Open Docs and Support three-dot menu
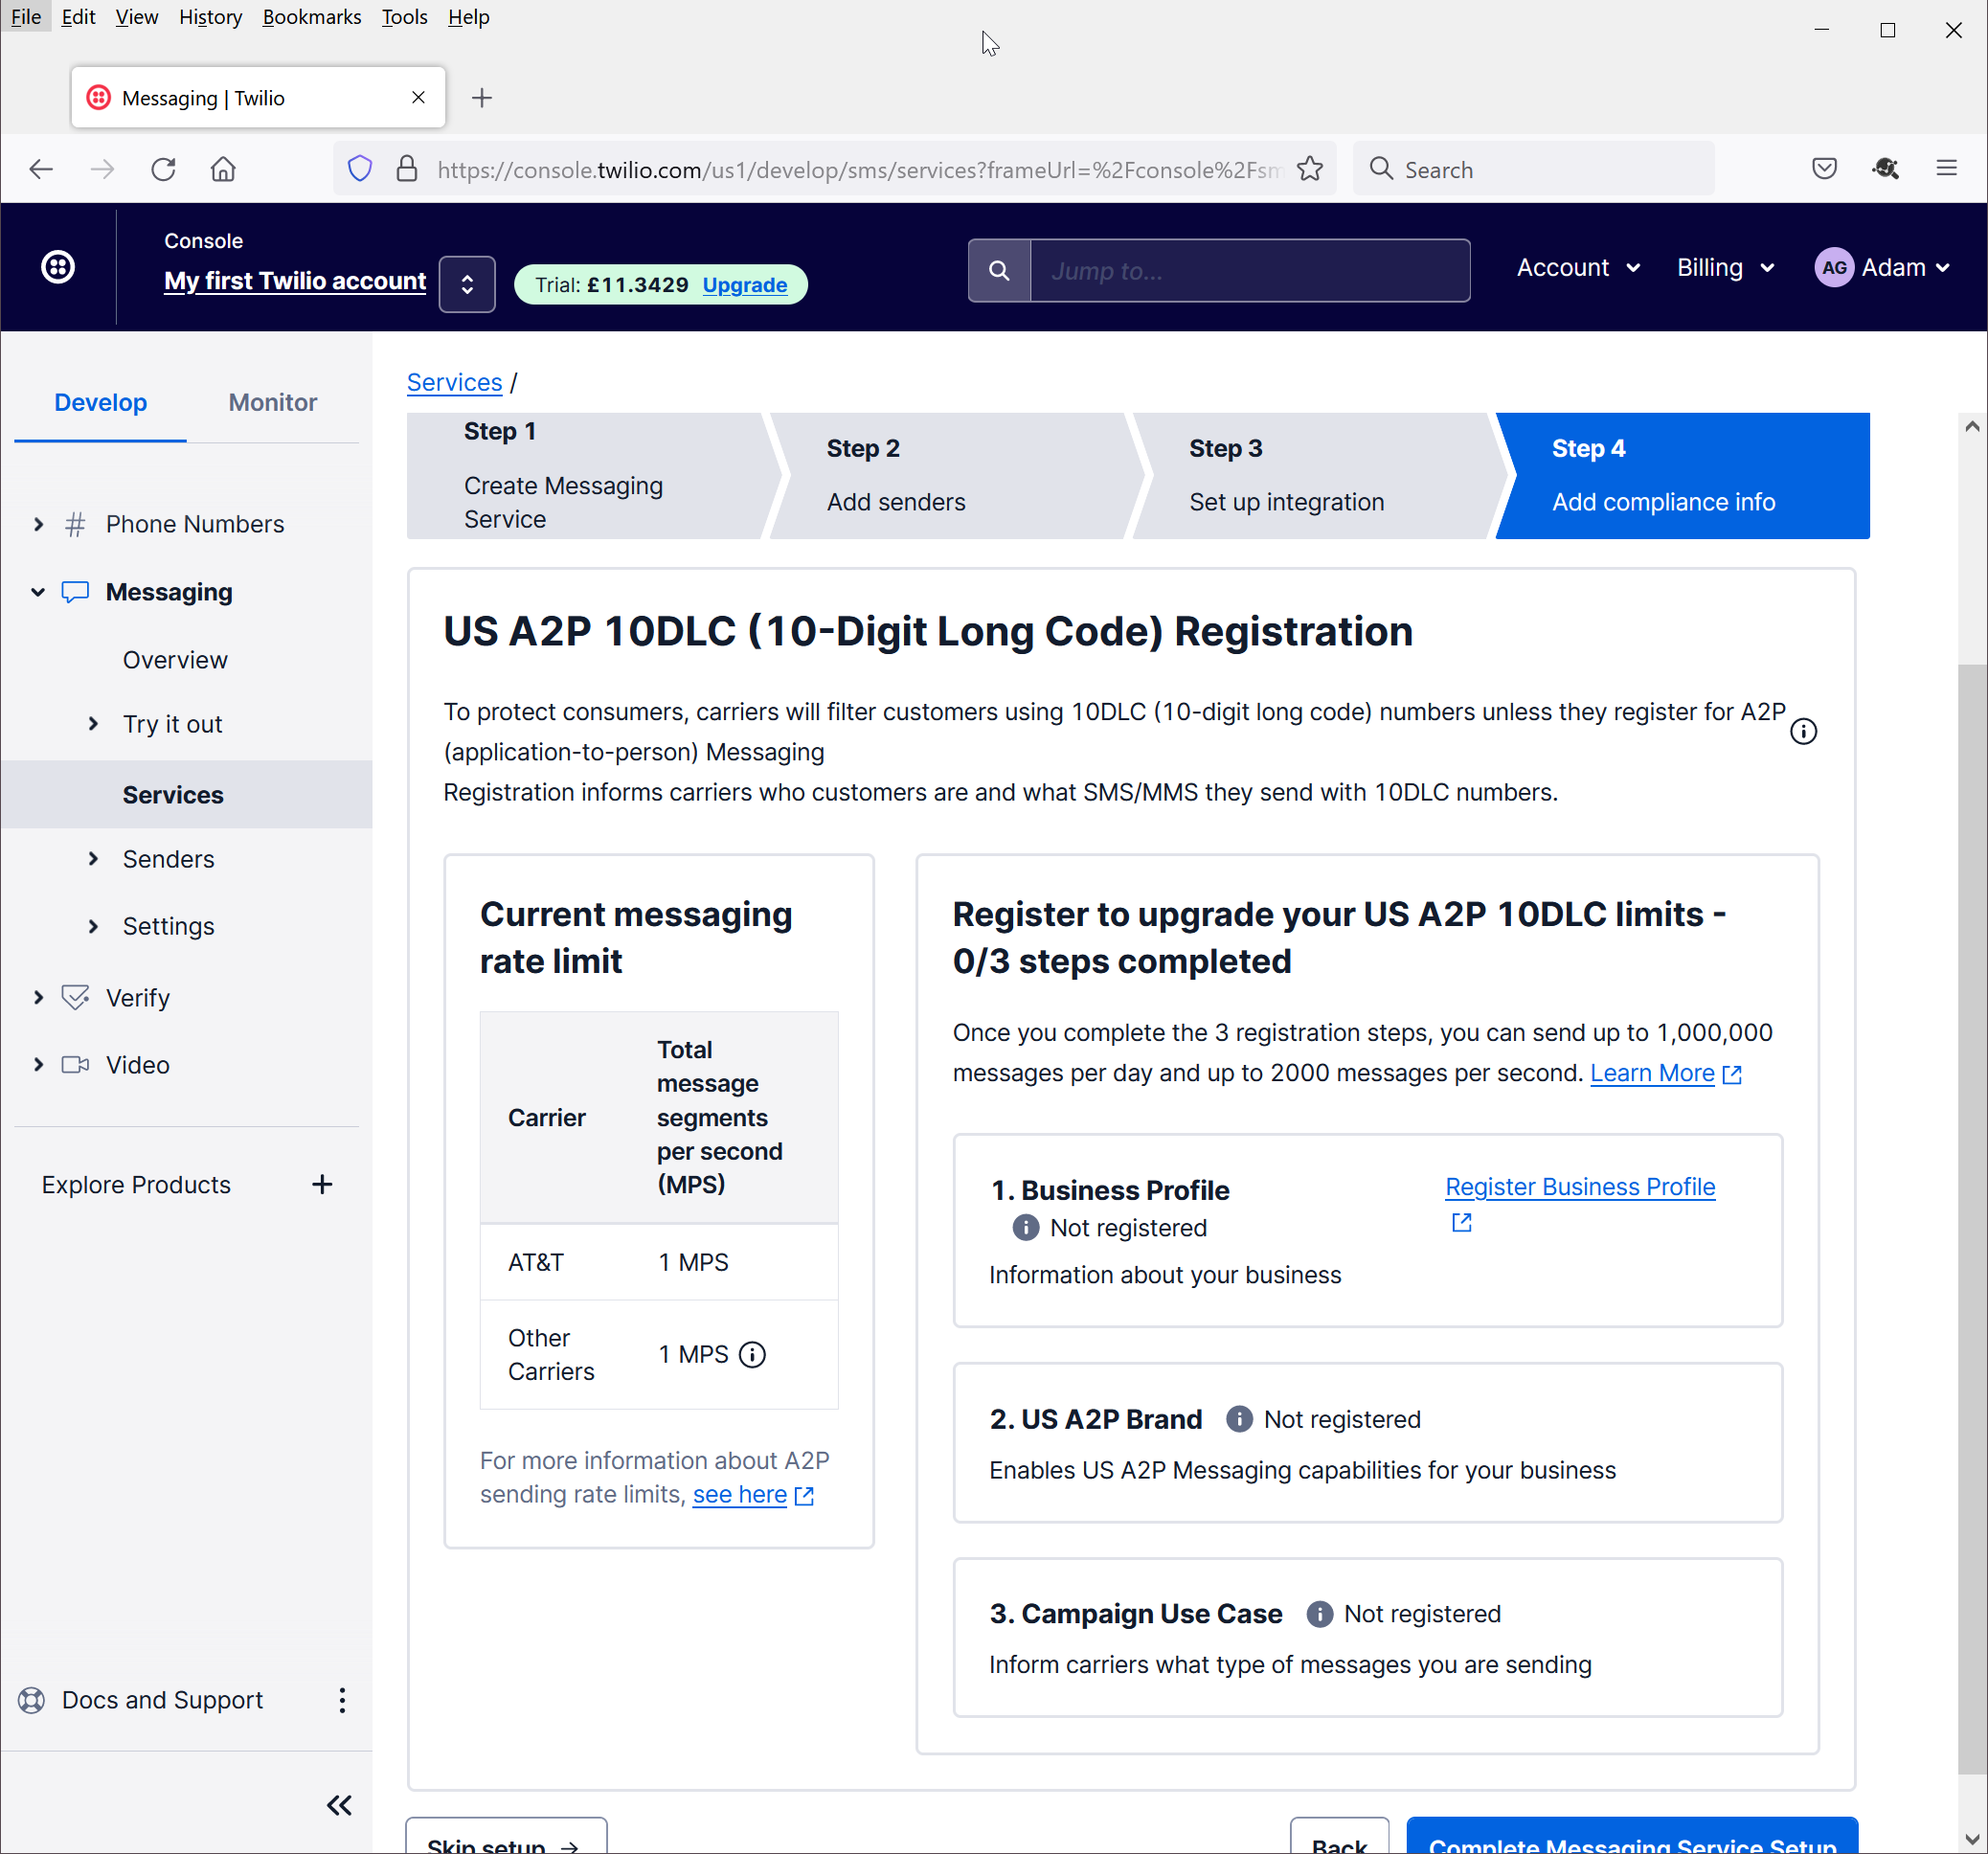The image size is (1988, 1854). [x=342, y=1700]
